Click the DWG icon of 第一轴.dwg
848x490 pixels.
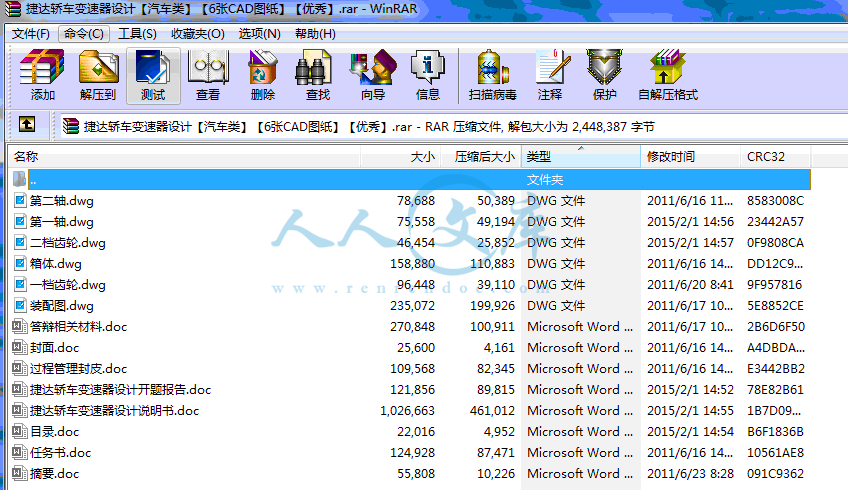pyautogui.click(x=20, y=222)
